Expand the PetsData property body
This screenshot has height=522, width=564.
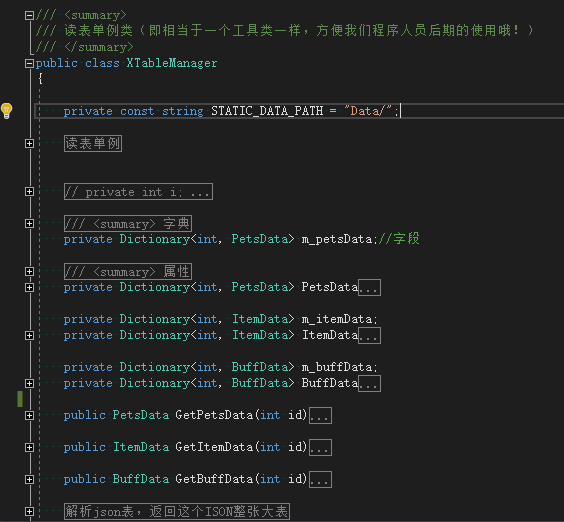[x=29, y=287]
